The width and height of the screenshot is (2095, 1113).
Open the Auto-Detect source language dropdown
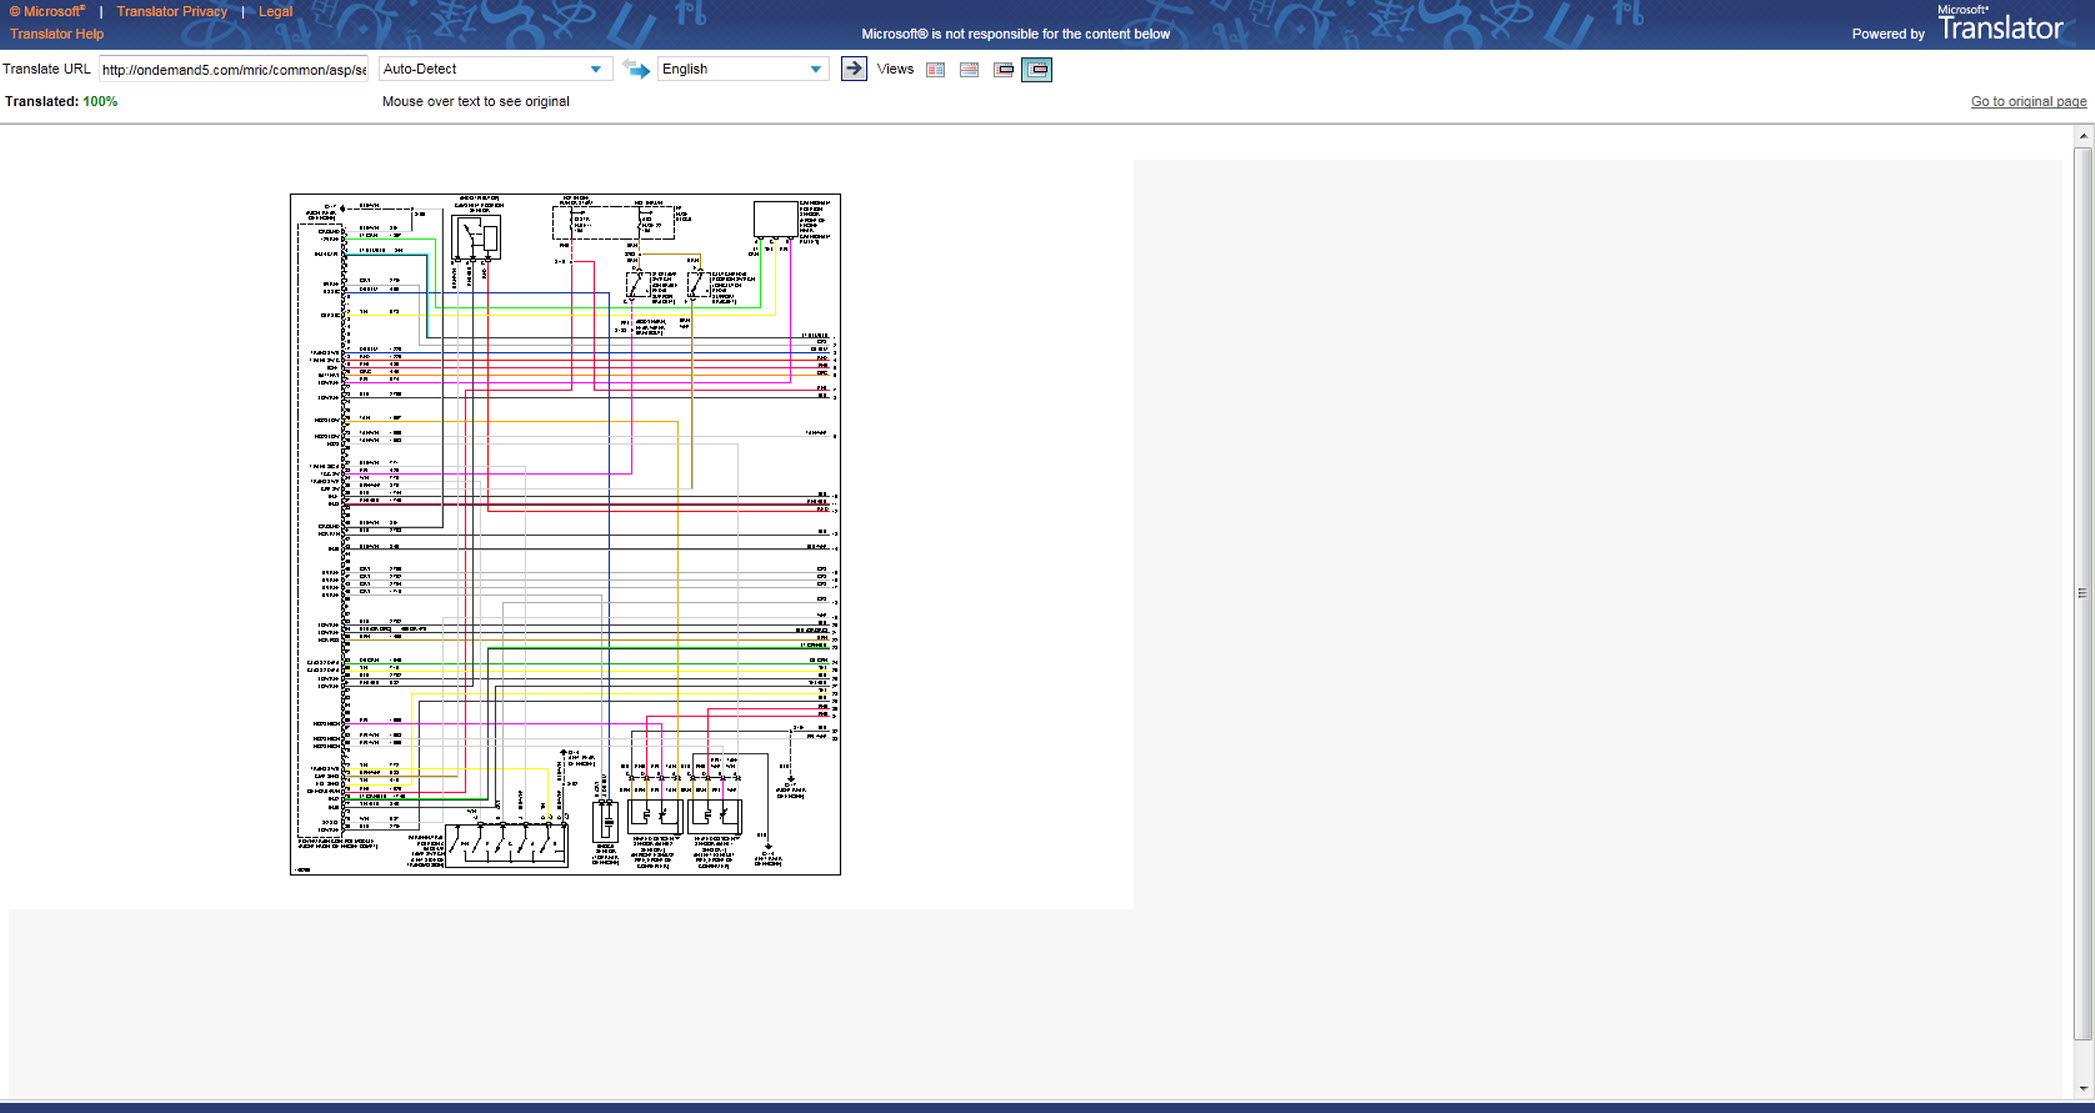[494, 69]
